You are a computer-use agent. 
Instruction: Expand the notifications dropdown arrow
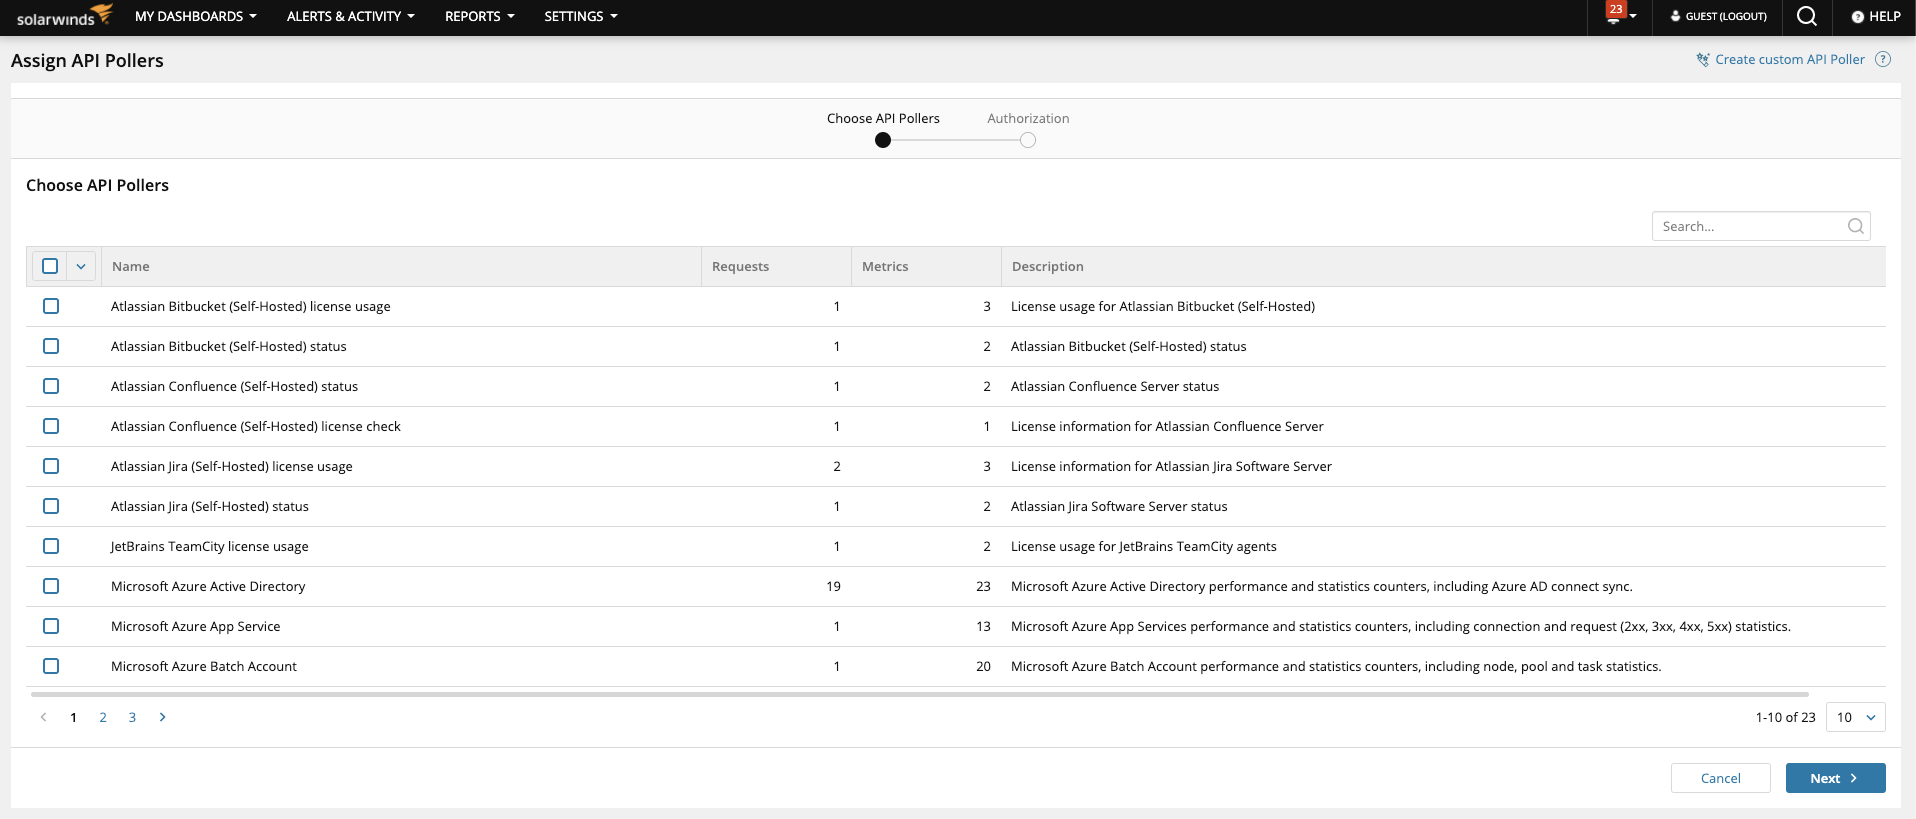click(x=1633, y=16)
